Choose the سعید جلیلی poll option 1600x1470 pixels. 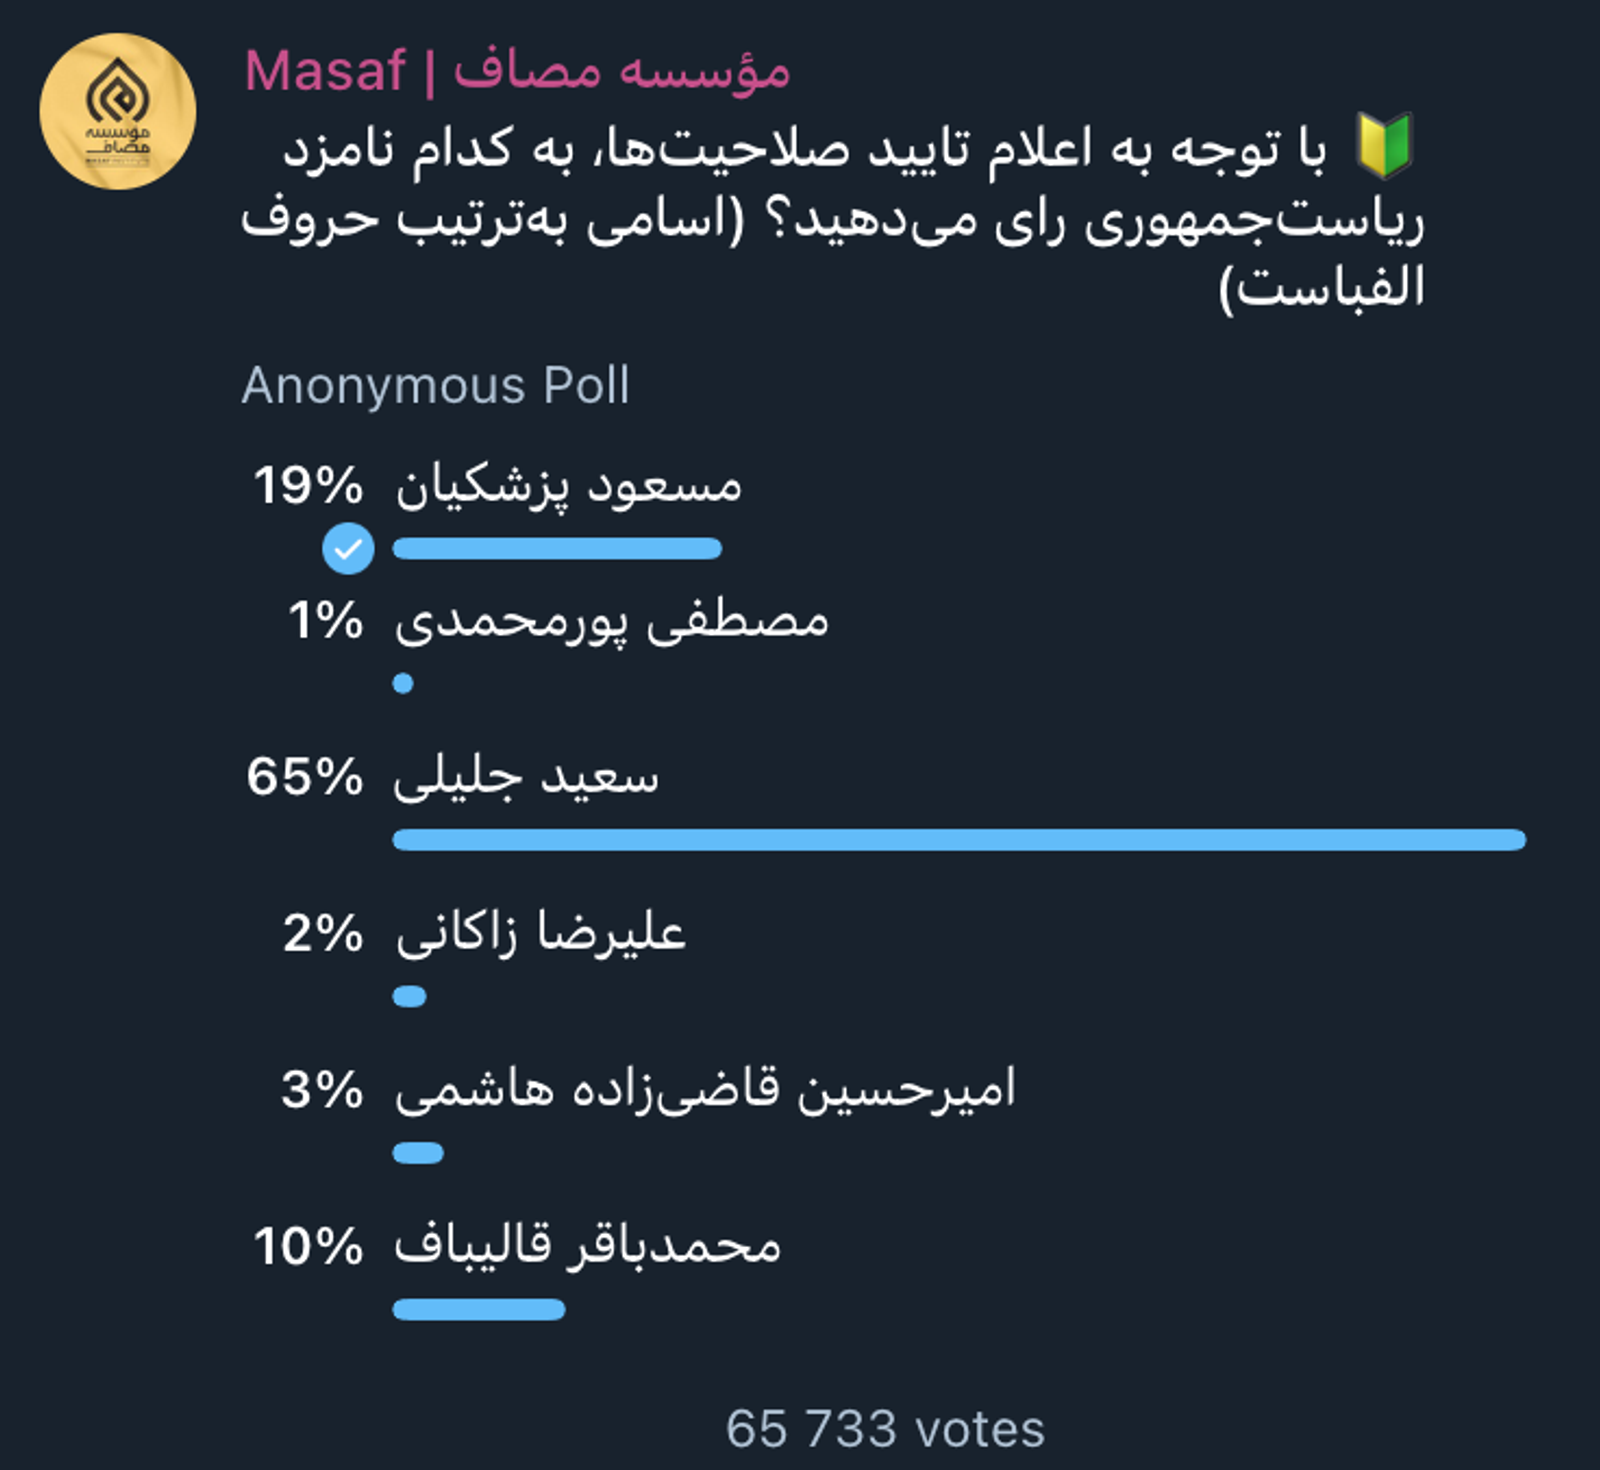(x=526, y=778)
